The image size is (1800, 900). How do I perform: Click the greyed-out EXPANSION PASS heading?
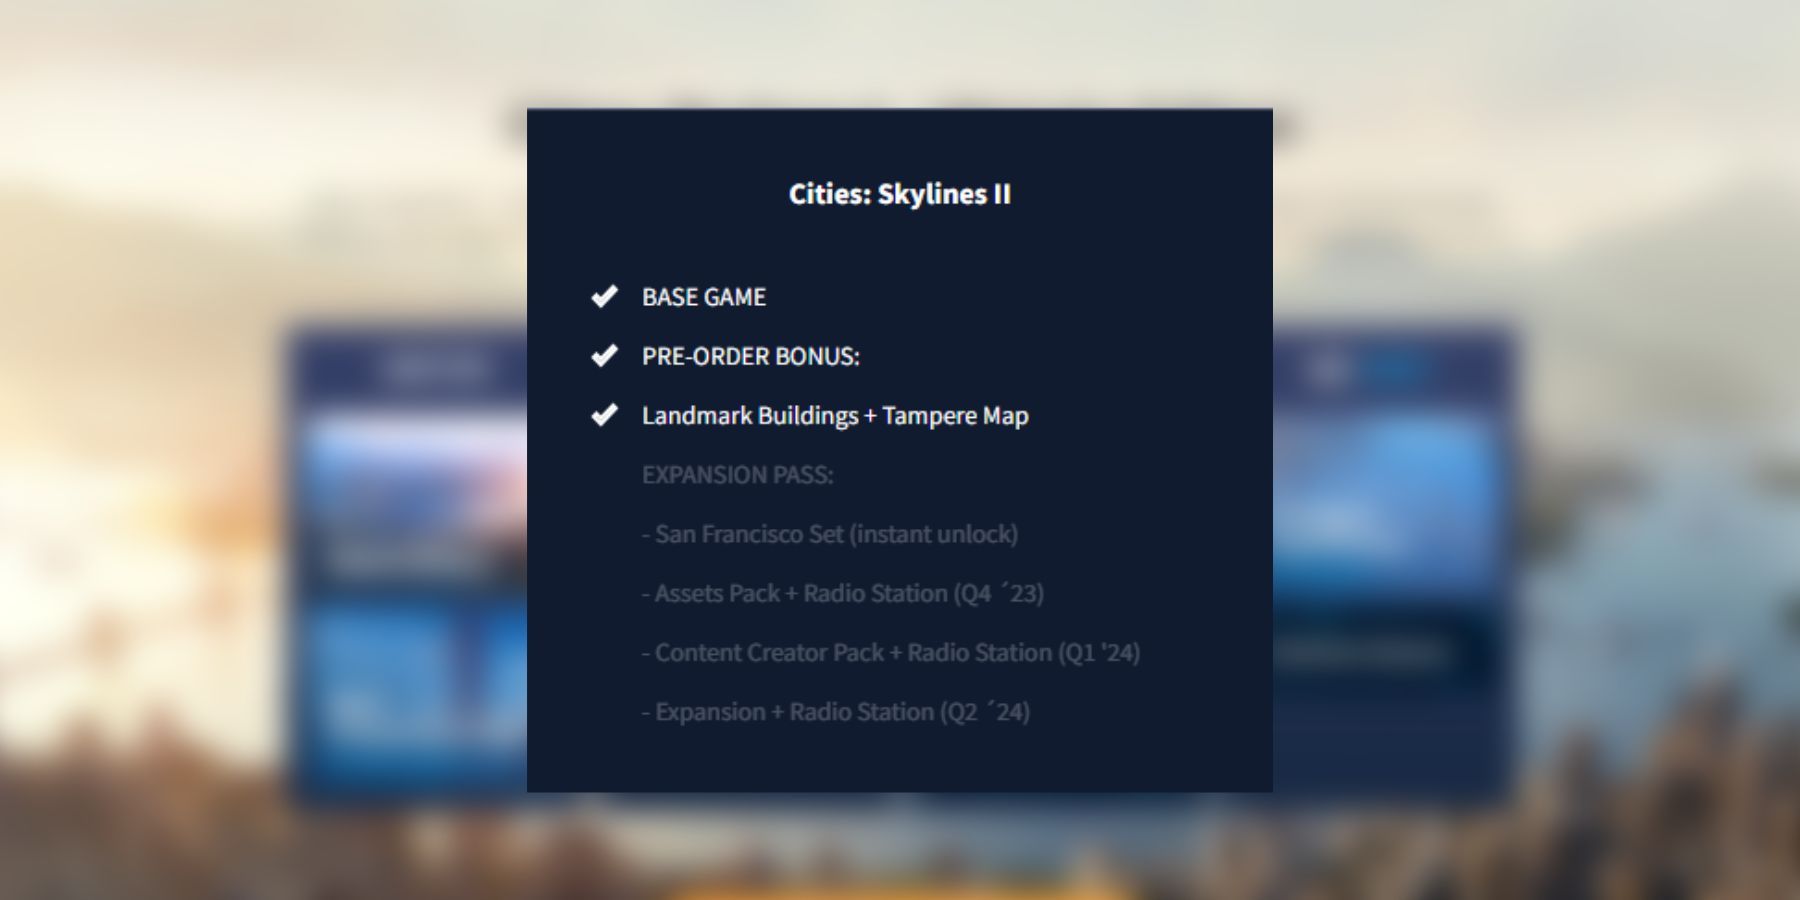point(737,475)
